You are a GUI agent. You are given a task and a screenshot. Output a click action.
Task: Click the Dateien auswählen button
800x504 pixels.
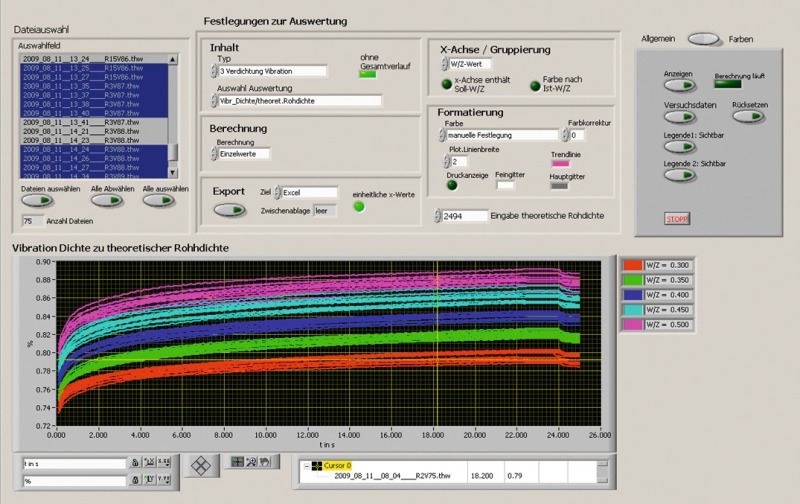pyautogui.click(x=37, y=200)
